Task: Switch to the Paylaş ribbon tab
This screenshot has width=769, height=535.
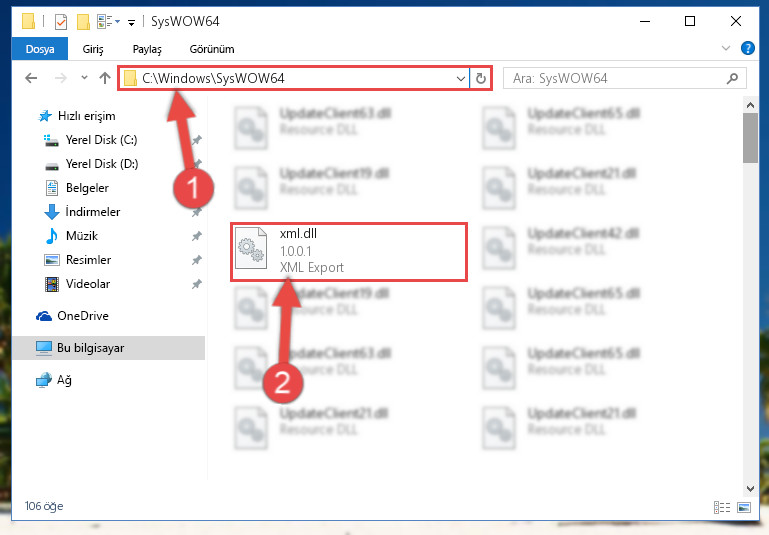Action: [147, 49]
